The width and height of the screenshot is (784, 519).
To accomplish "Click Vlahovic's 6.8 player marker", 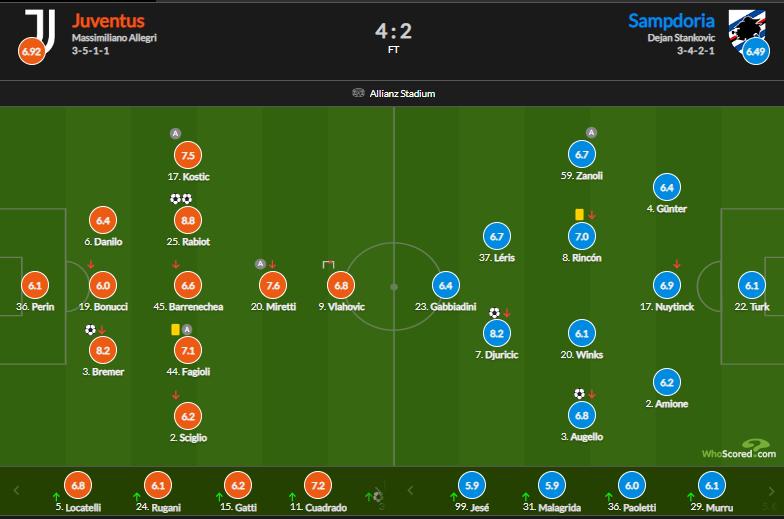I will click(340, 285).
